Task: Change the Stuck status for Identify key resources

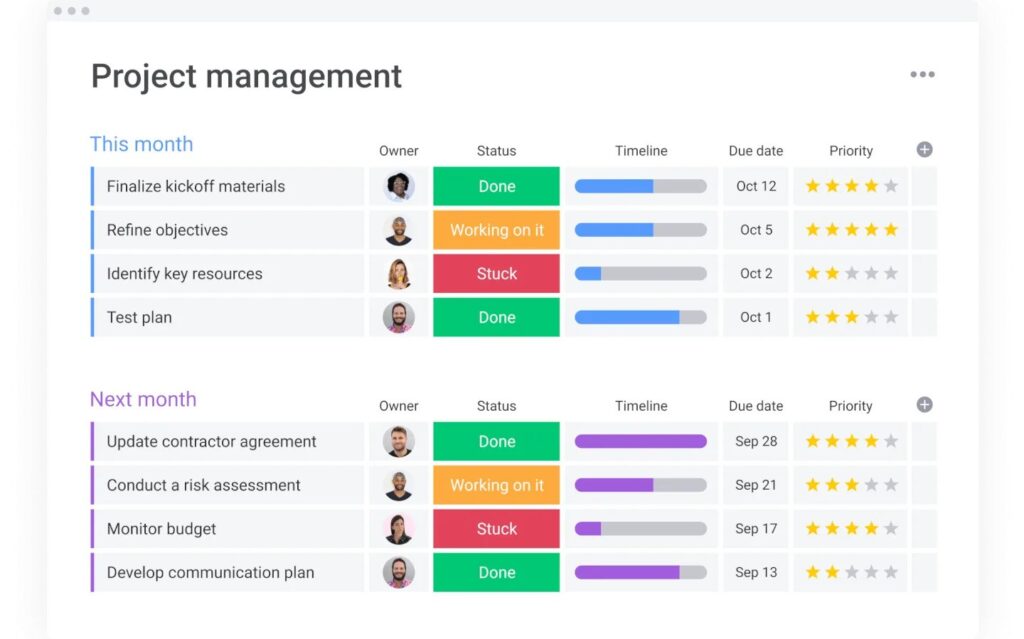Action: click(496, 273)
